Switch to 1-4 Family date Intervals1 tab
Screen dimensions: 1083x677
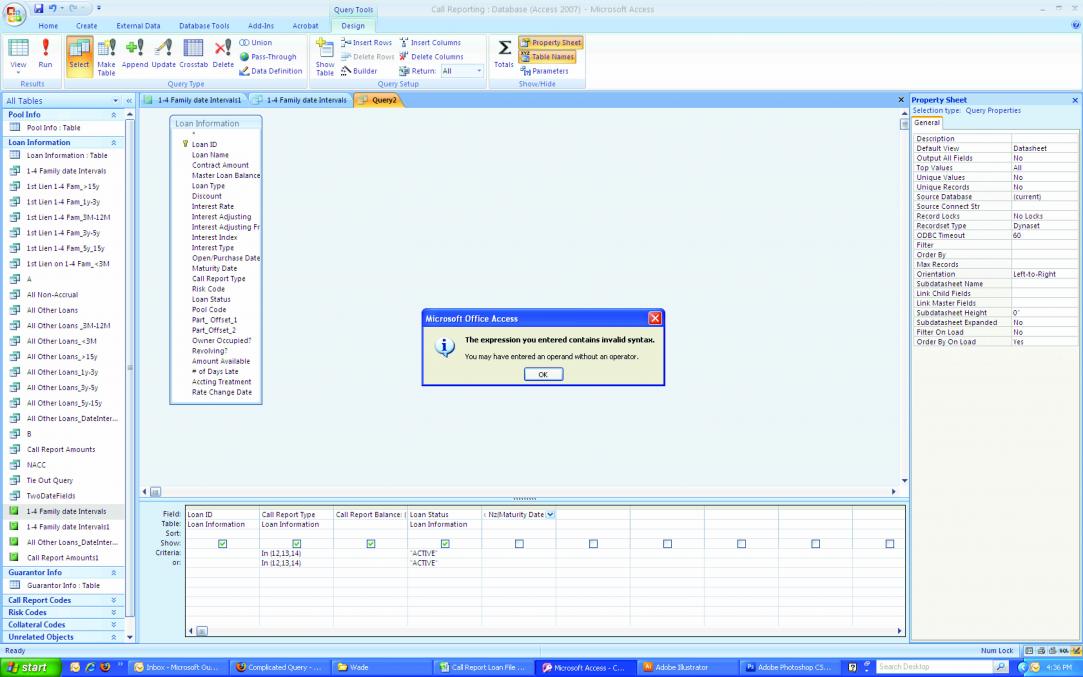pyautogui.click(x=193, y=100)
